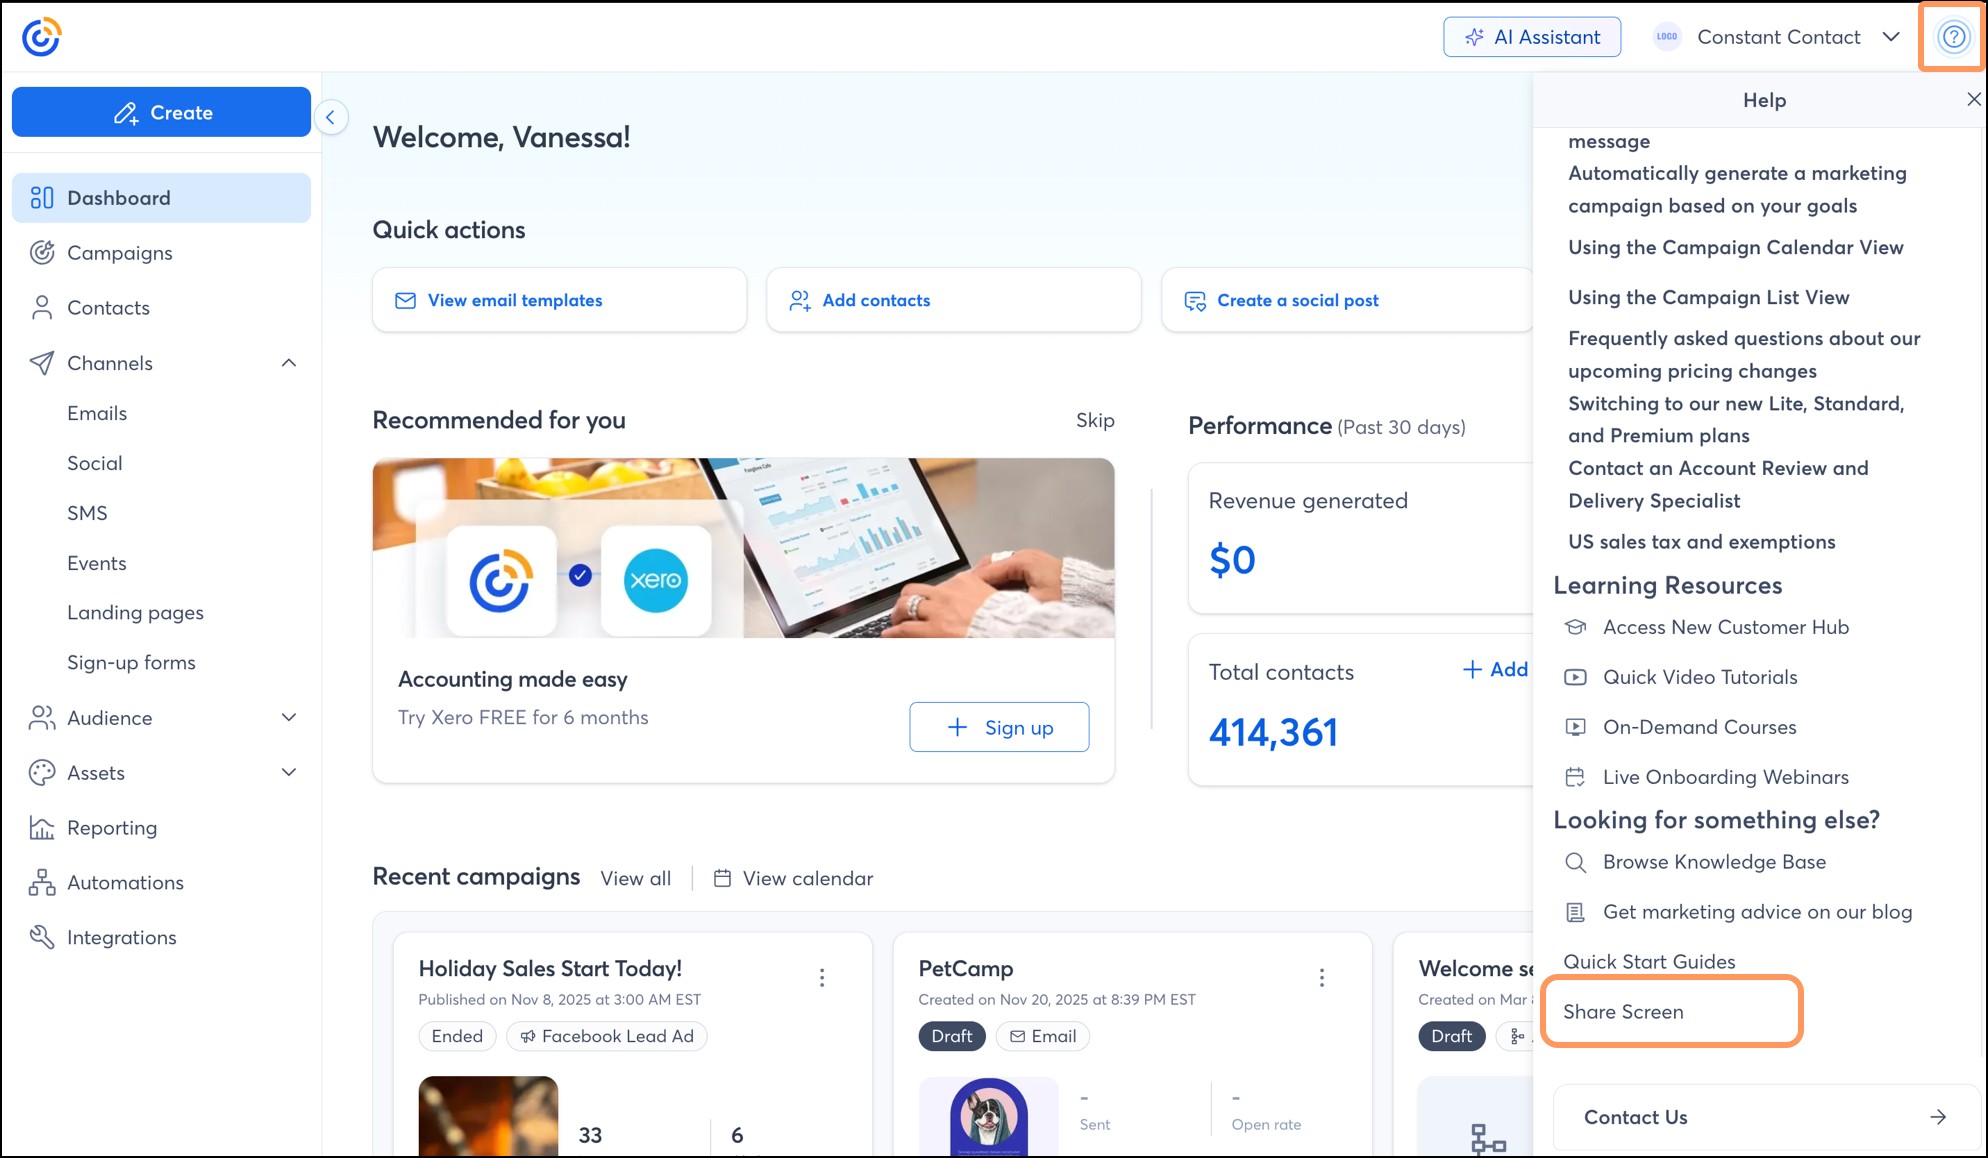1988x1158 pixels.
Task: Click the marketing blog document icon
Action: click(x=1575, y=912)
